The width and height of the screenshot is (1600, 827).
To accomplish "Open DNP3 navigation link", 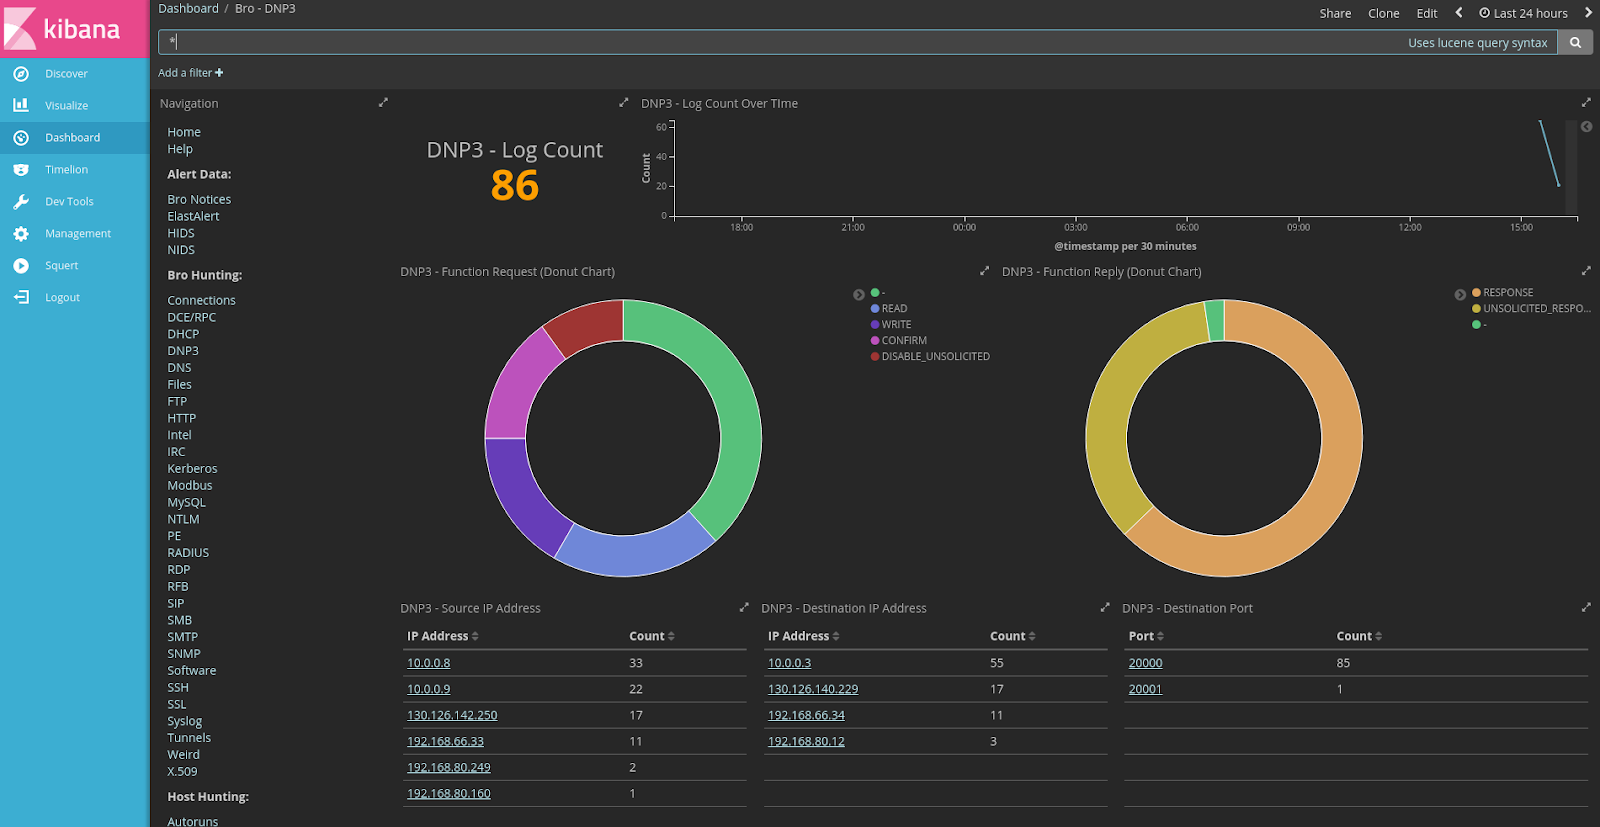I will point(183,351).
